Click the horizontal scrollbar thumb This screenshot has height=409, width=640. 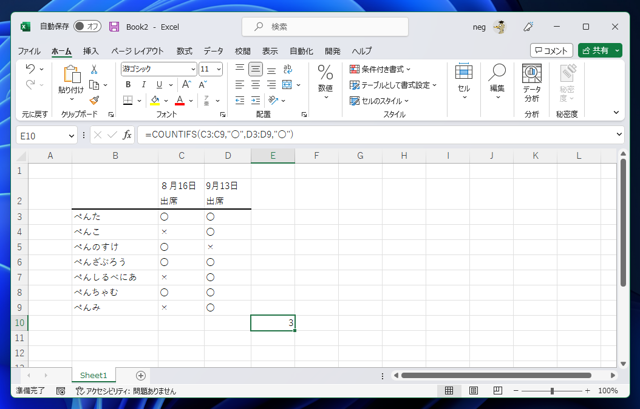(496, 375)
